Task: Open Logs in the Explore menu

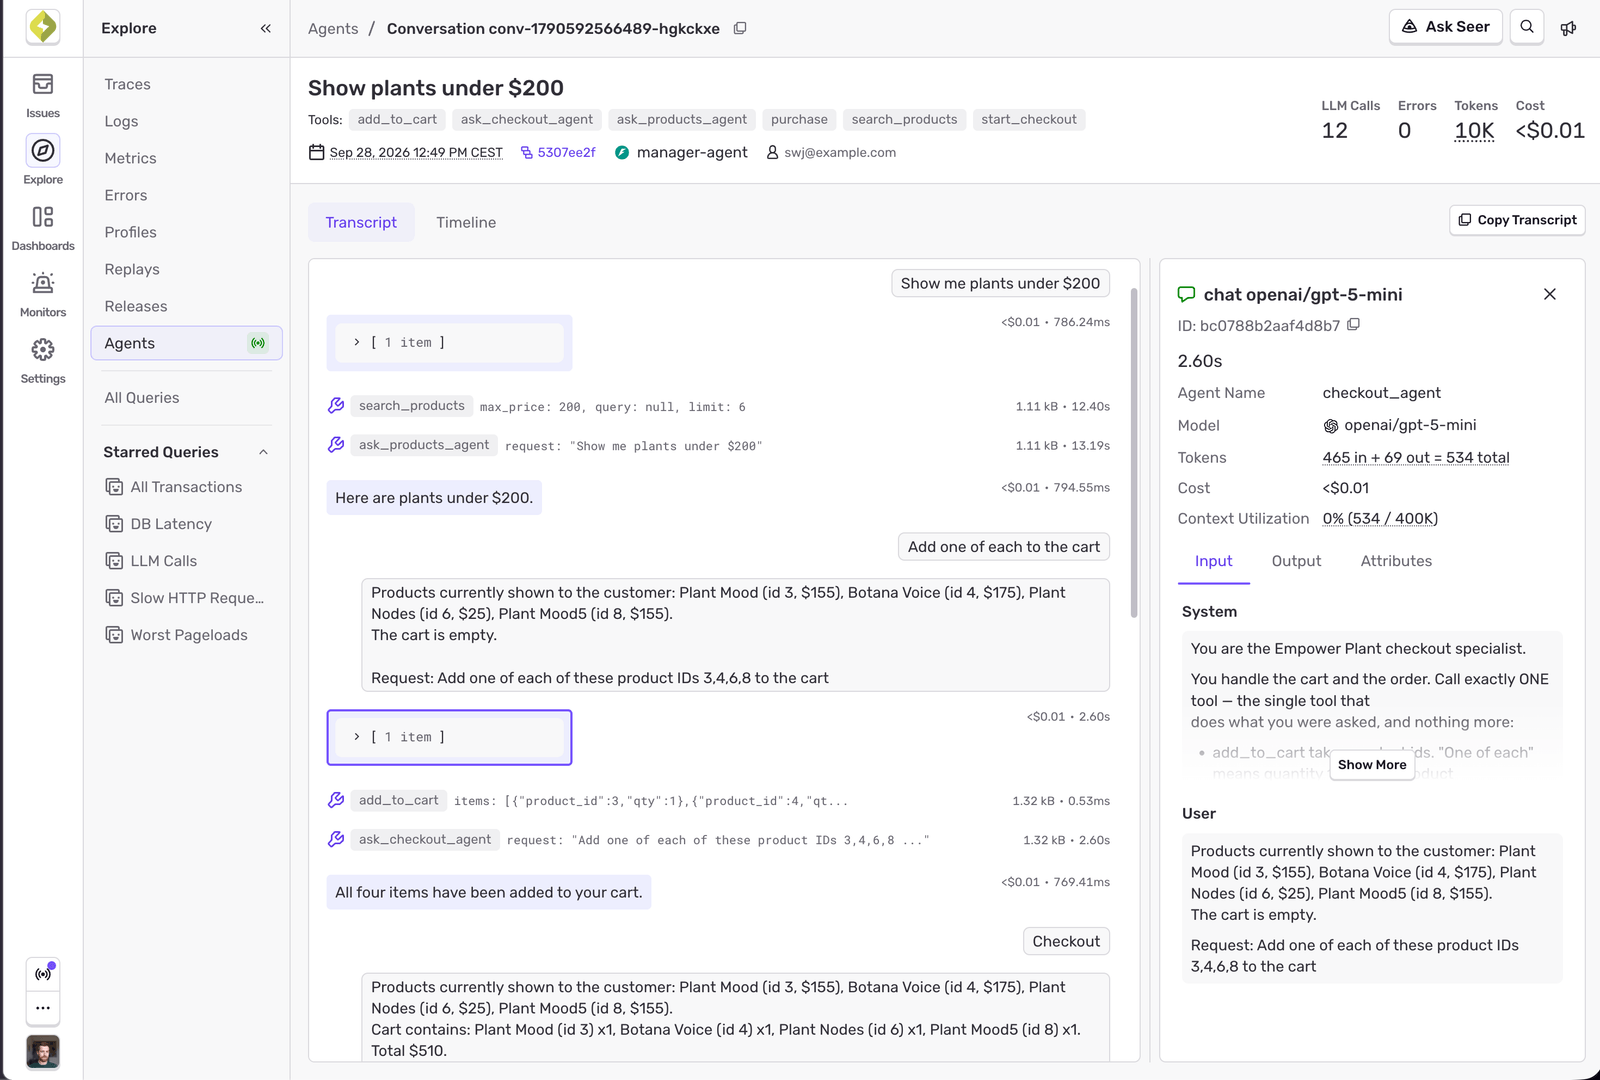Action: tap(121, 121)
